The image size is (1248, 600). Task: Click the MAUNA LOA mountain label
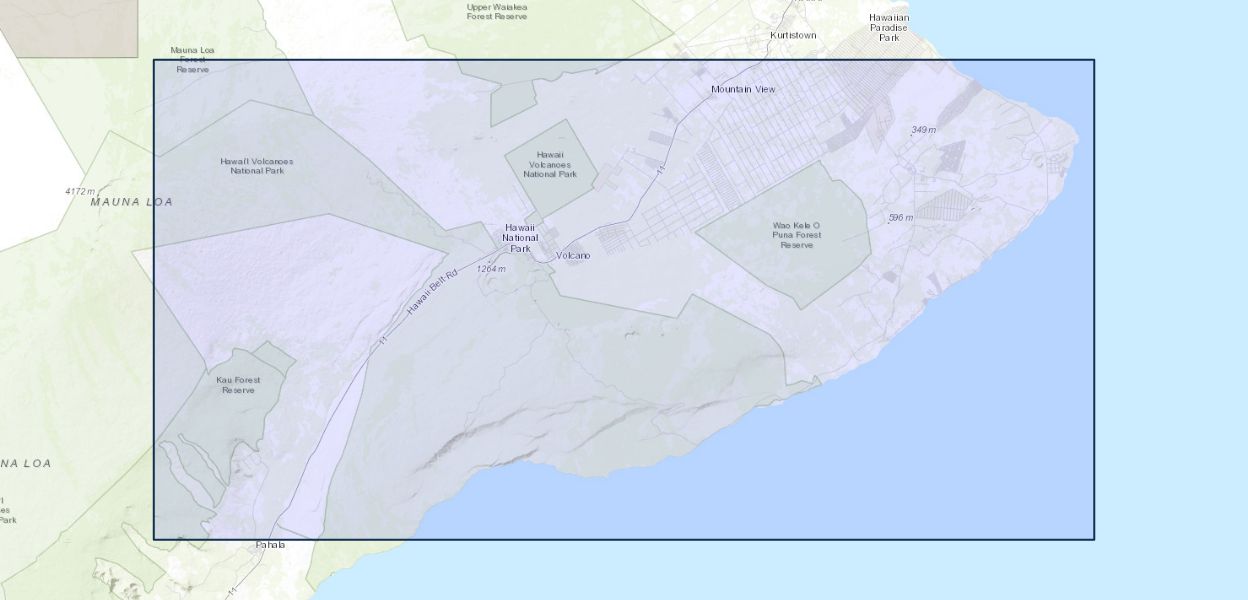[x=131, y=202]
